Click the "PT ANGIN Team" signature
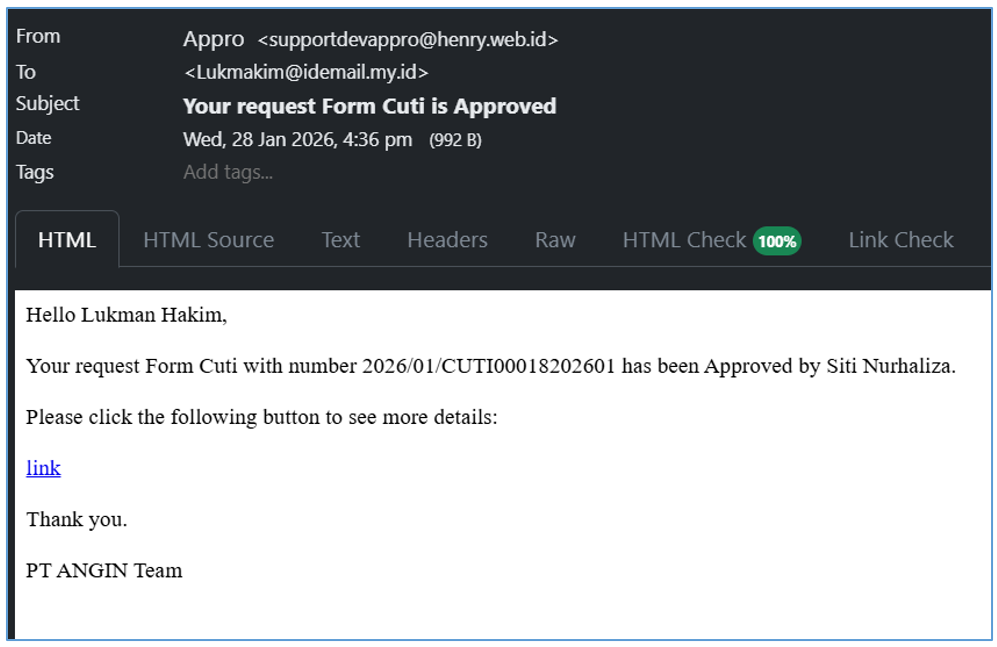The width and height of the screenshot is (997, 647). pyautogui.click(x=104, y=571)
